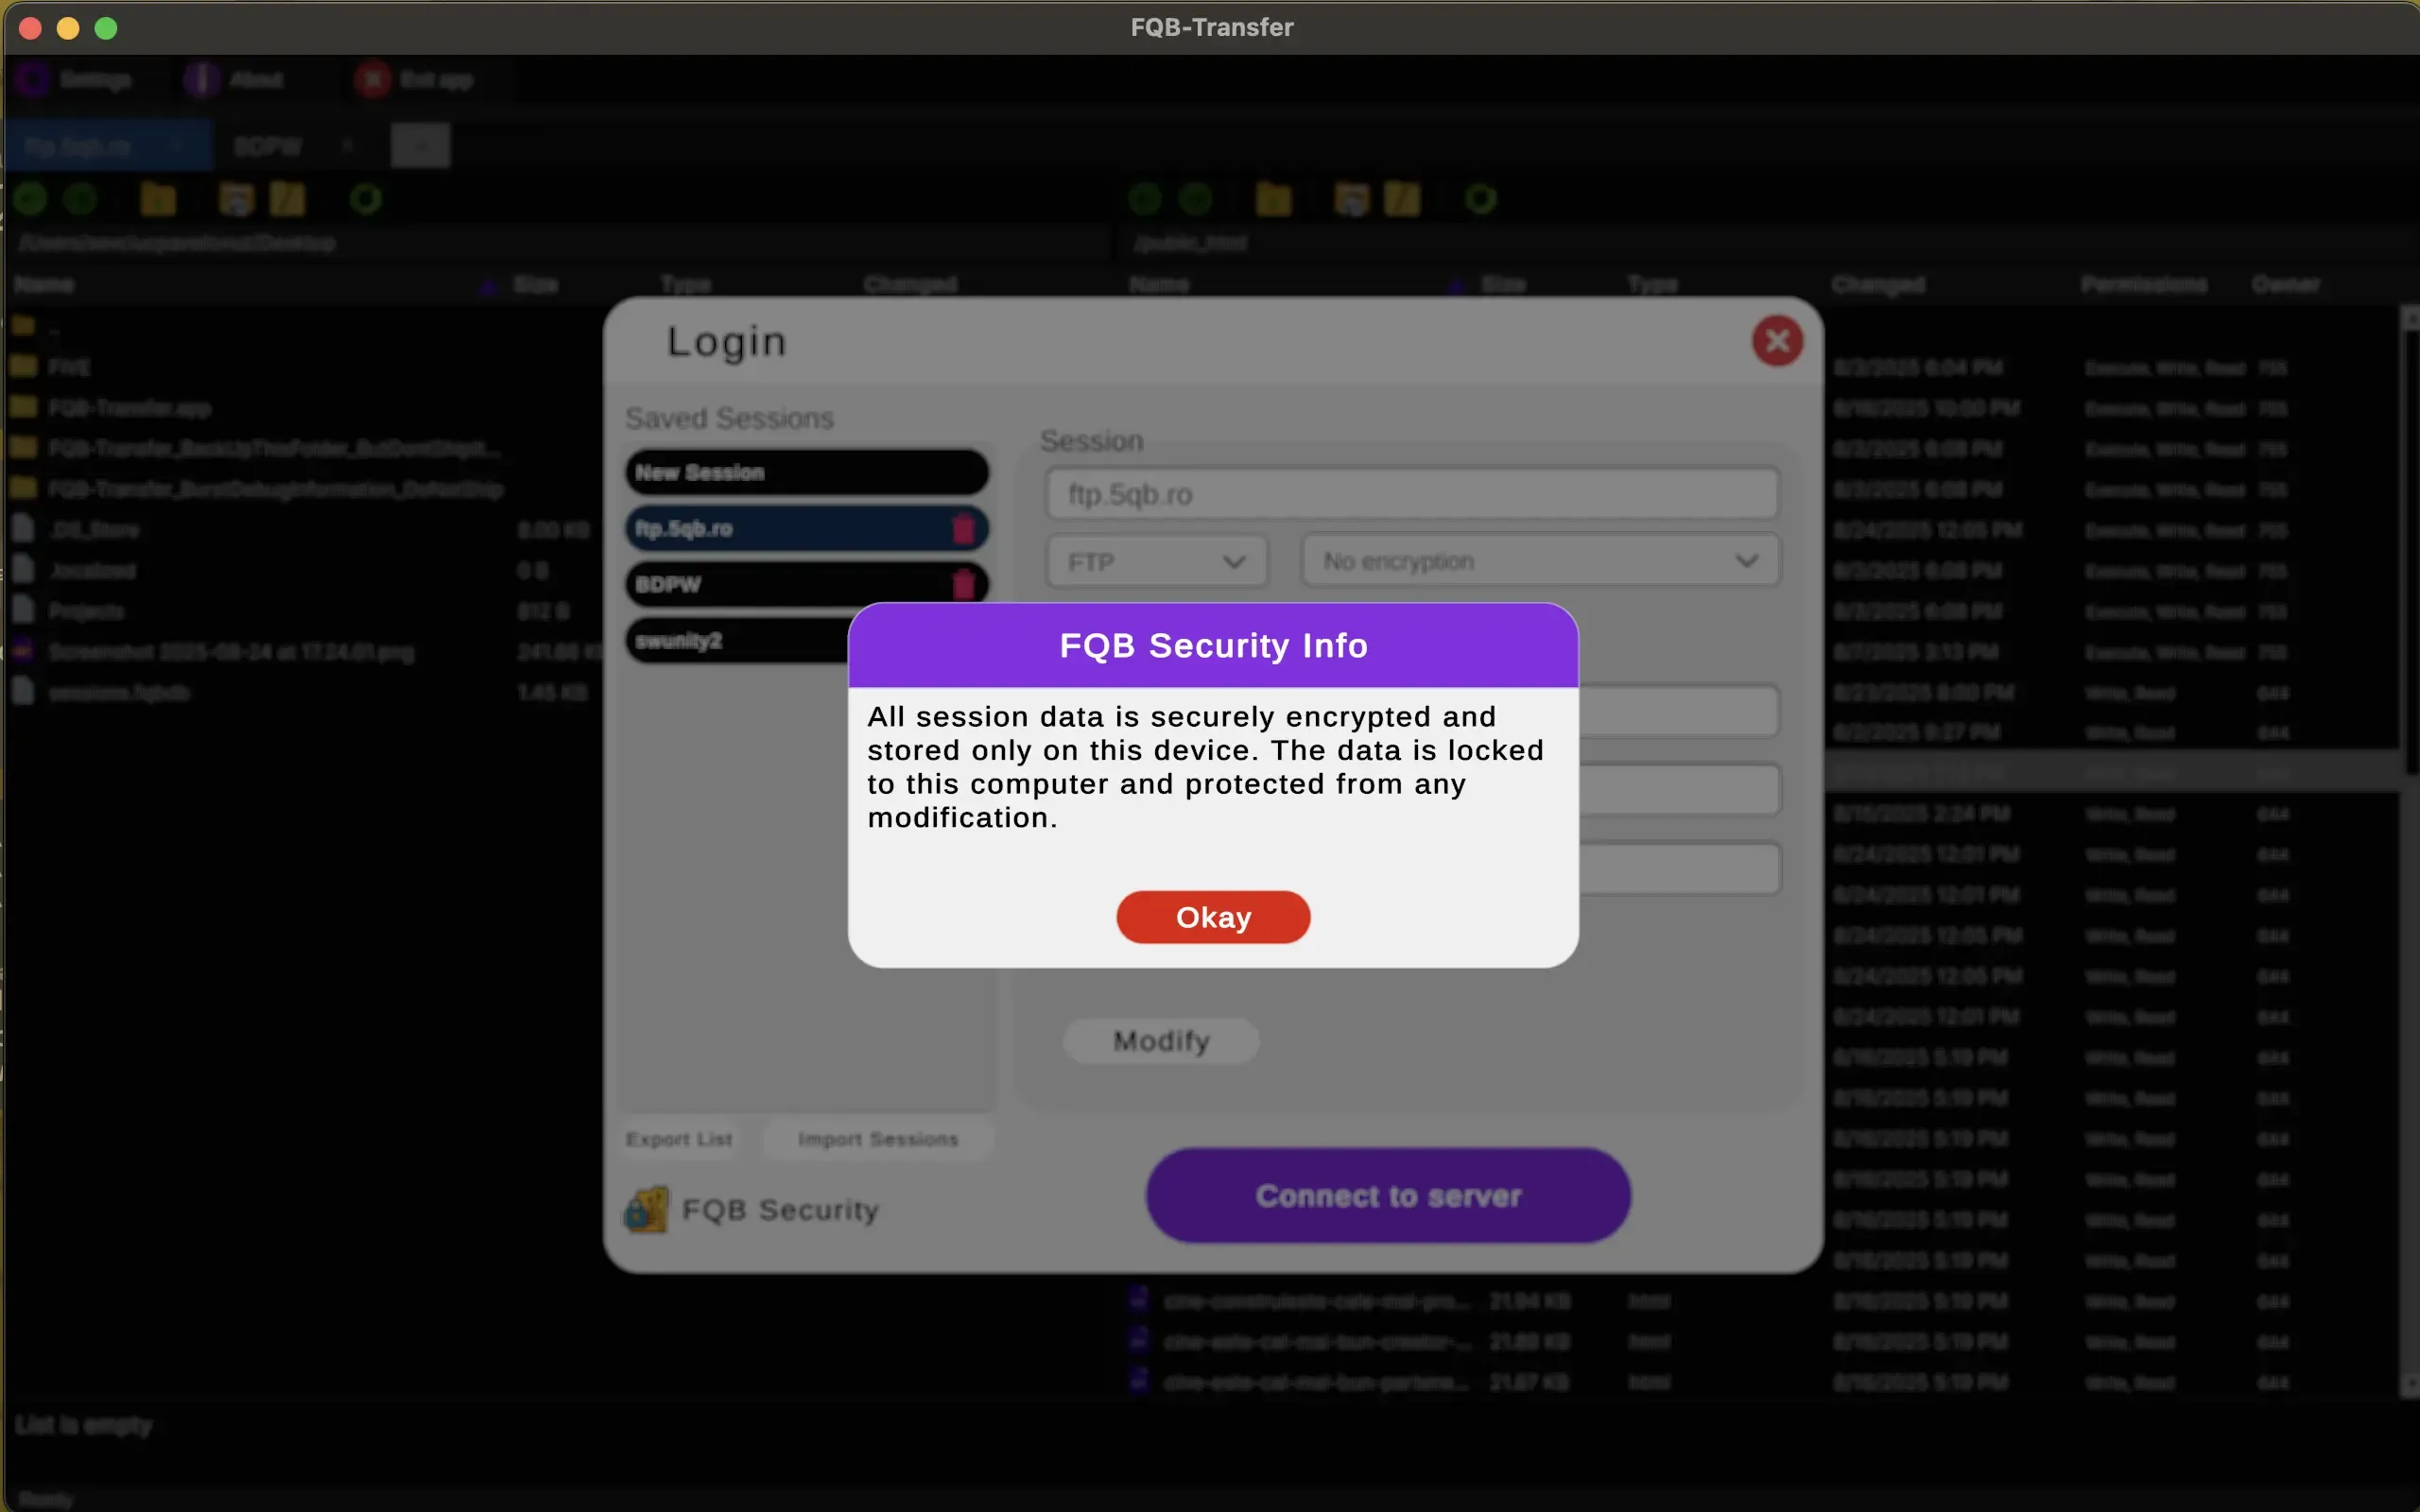Click the folder icon on the remote toolbar

click(1273, 198)
